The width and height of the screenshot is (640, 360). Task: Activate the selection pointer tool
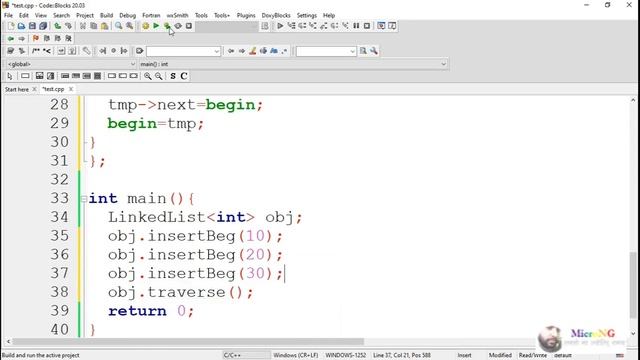point(10,76)
